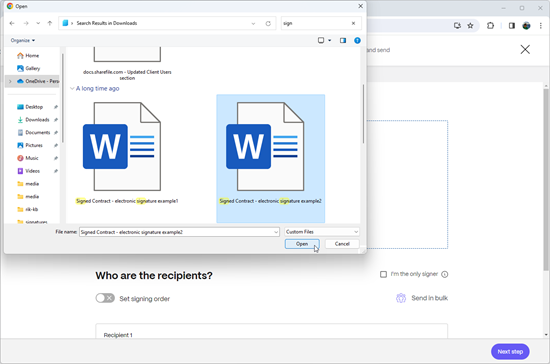The height and width of the screenshot is (364, 550).
Task: Collapse the 'A long time ago' group
Action: coord(72,88)
